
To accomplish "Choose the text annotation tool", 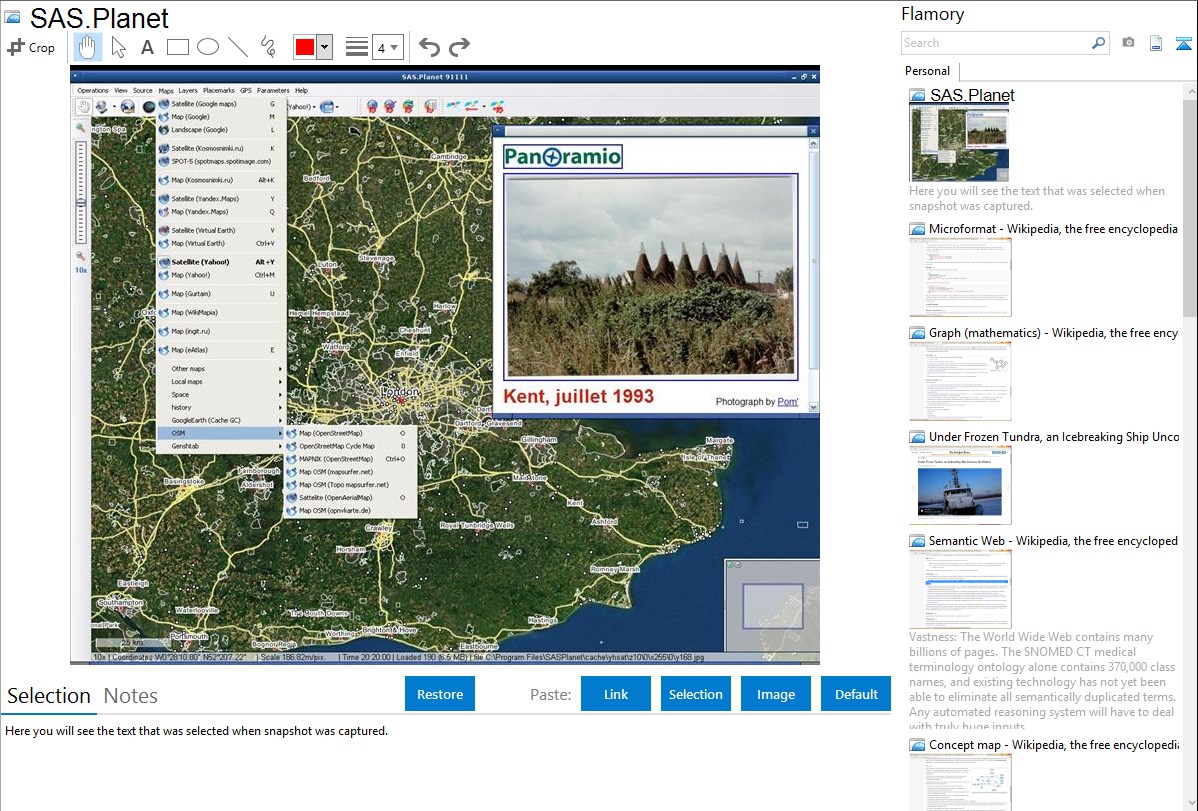I will click(x=147, y=47).
